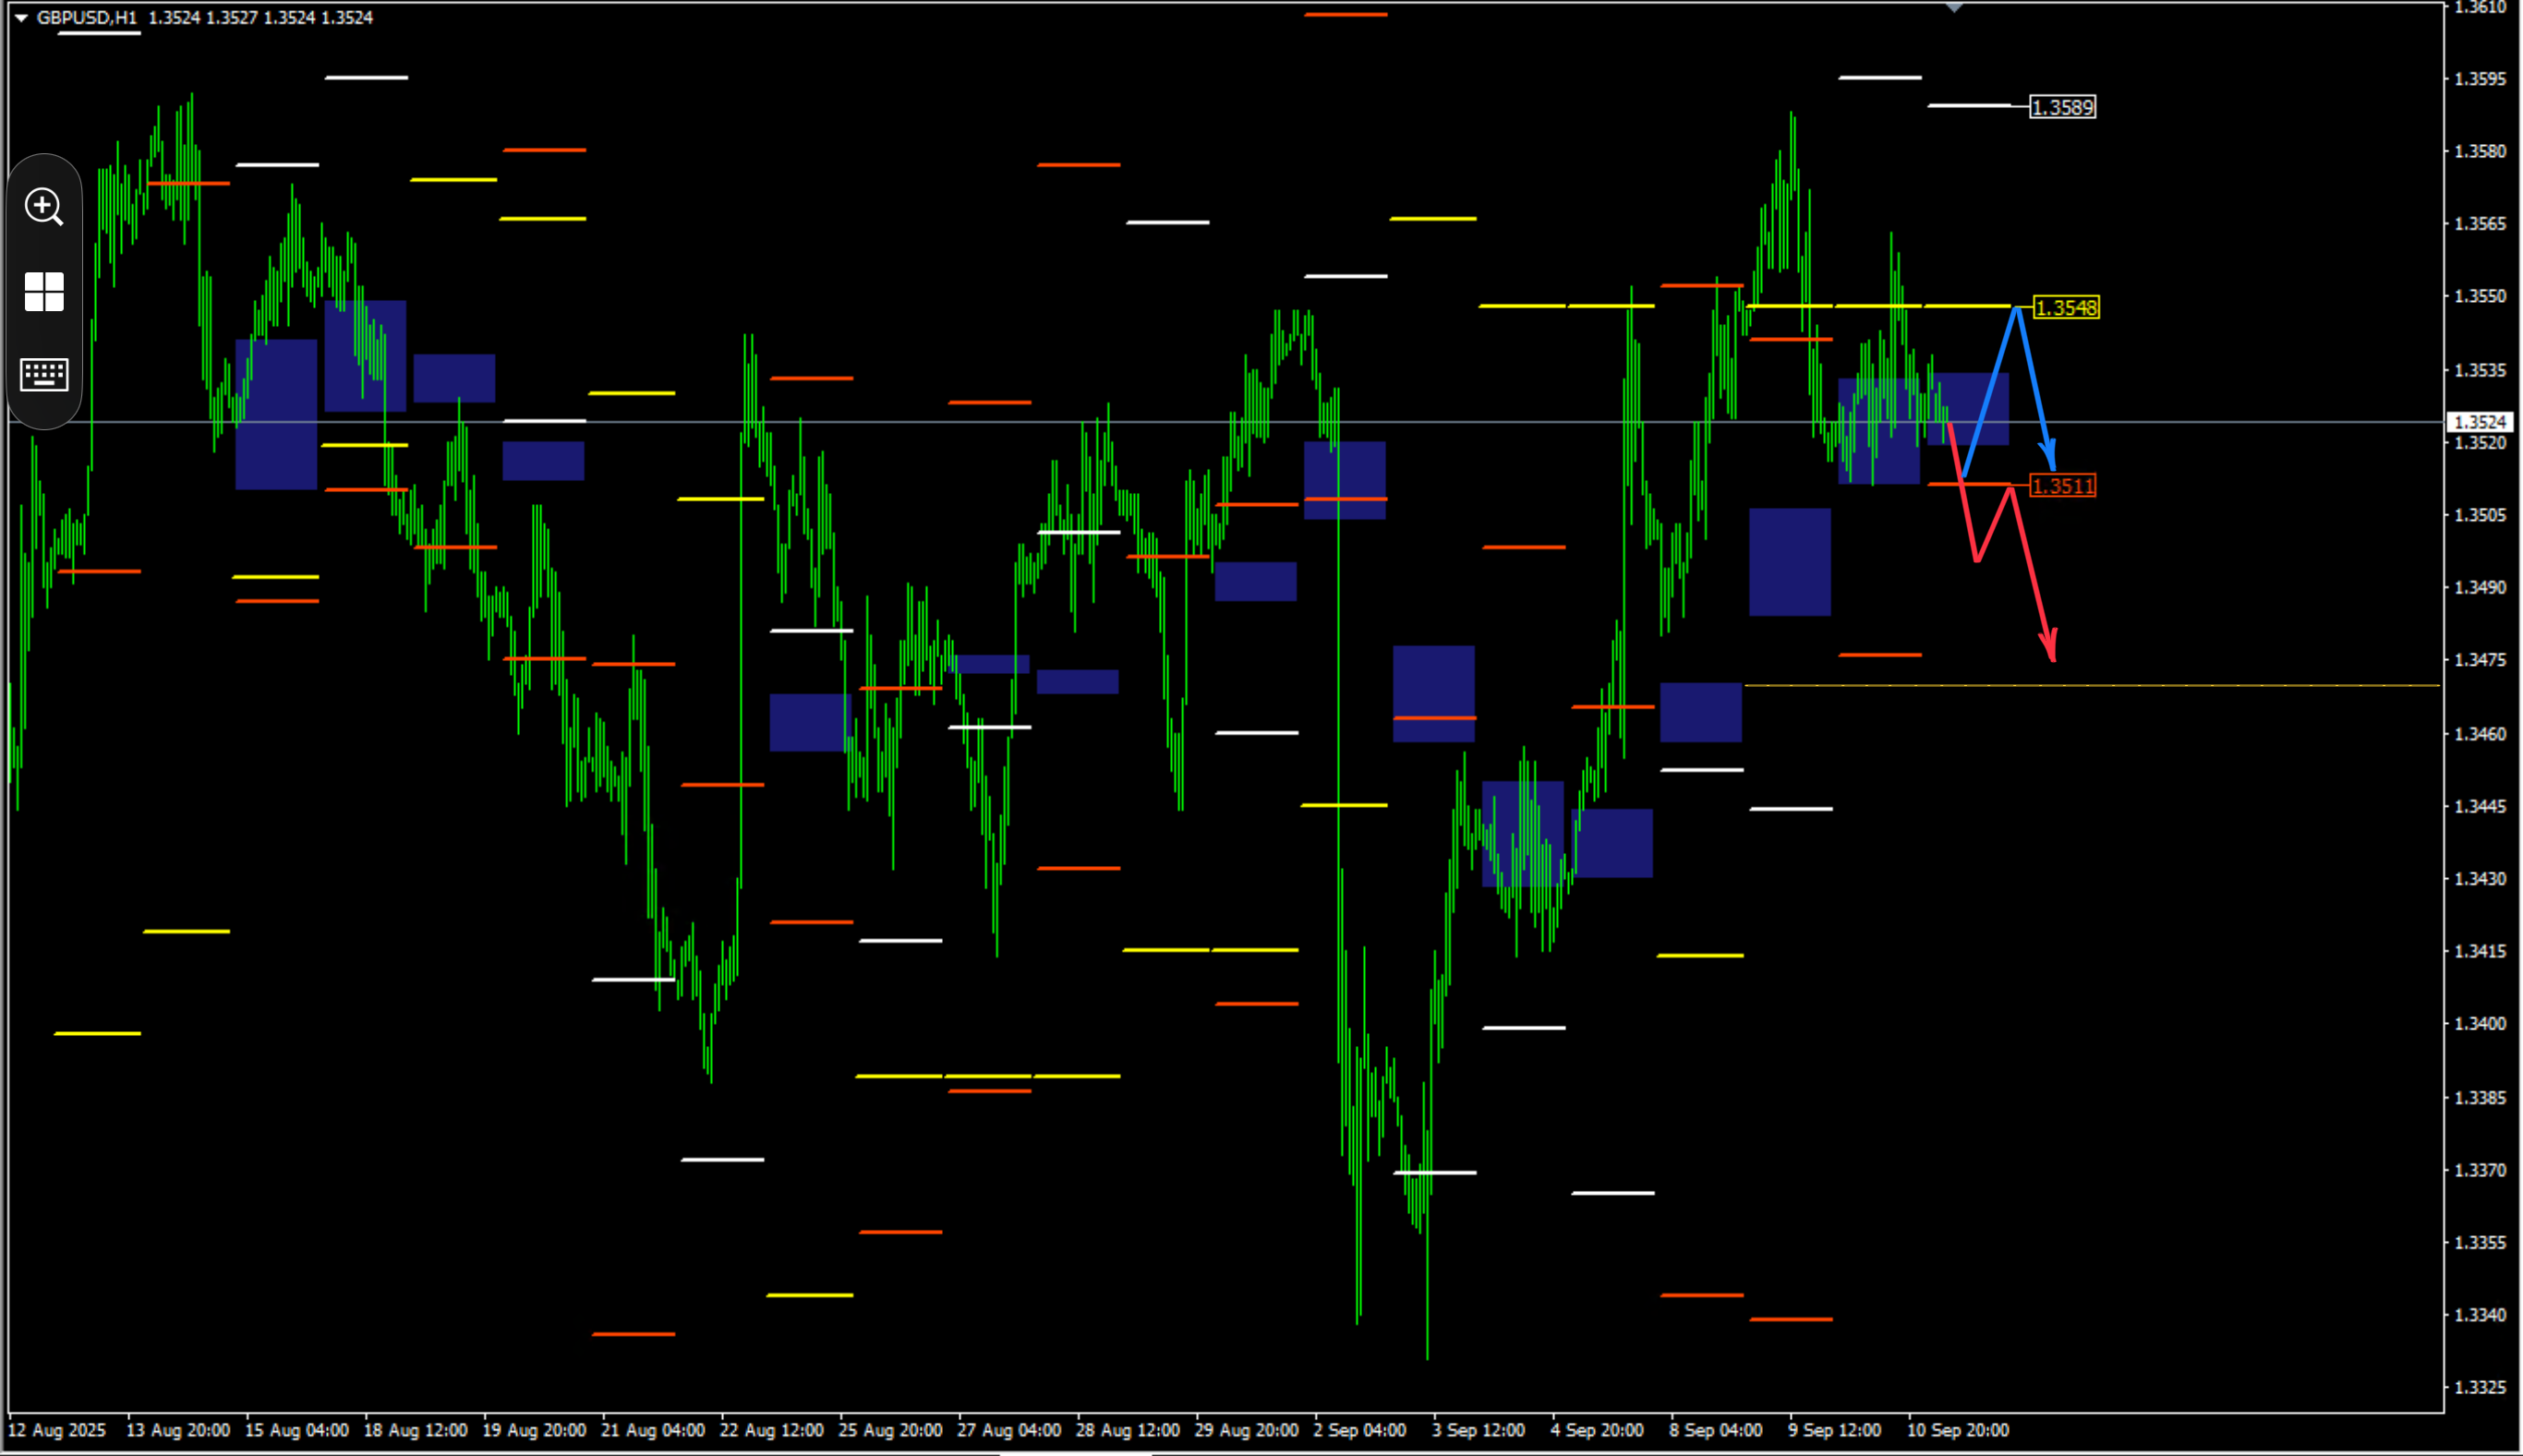Click the 1.3400 price scale value
The image size is (2523, 1456).
click(2481, 1024)
